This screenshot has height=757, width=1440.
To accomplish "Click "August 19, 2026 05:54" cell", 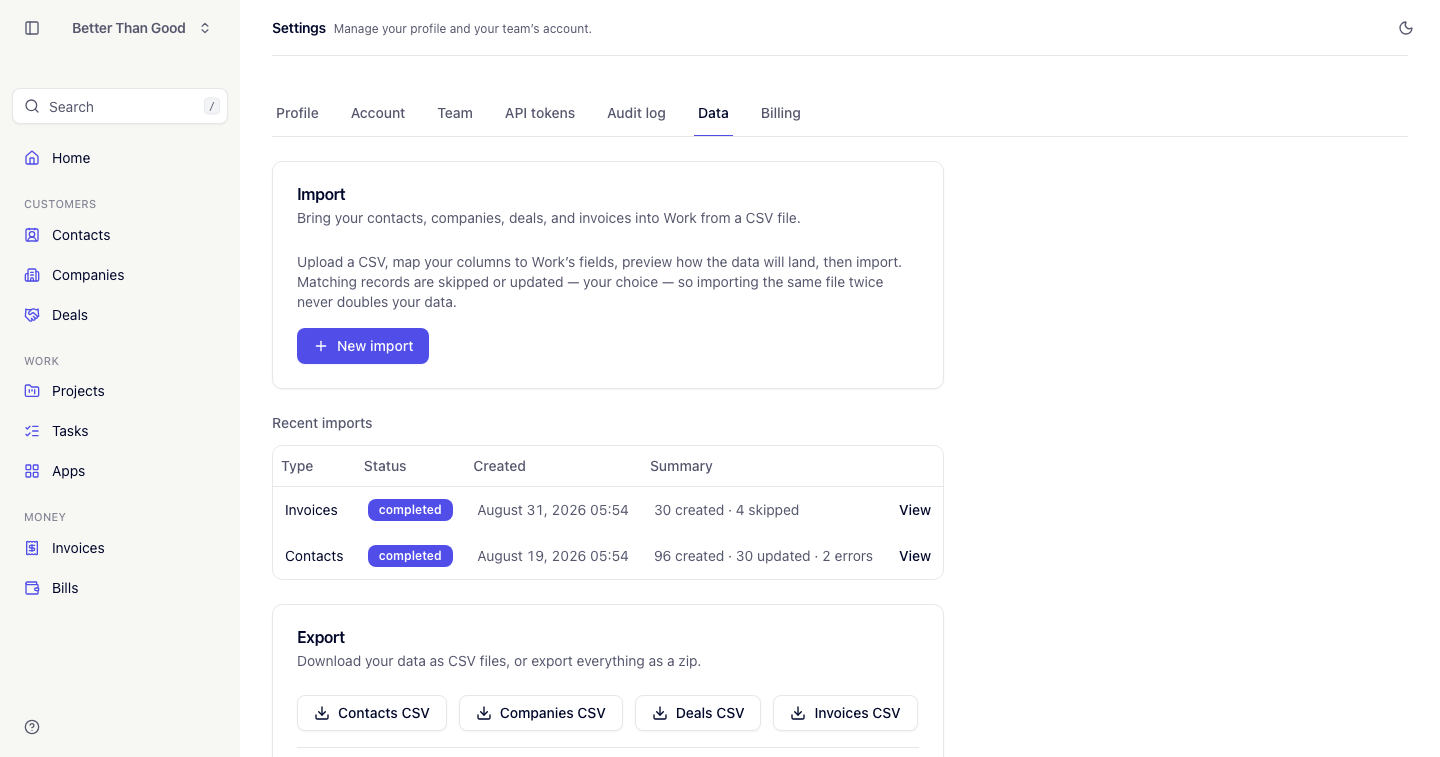I will pyautogui.click(x=553, y=556).
